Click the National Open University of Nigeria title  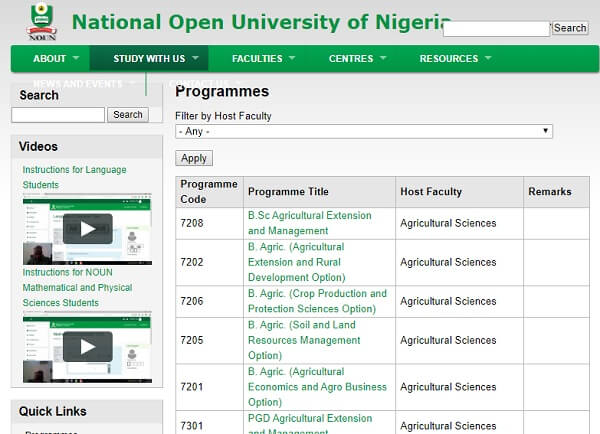pyautogui.click(x=262, y=22)
